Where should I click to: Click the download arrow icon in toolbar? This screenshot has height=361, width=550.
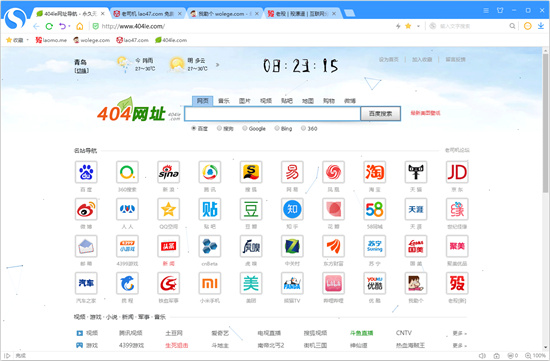point(541,26)
